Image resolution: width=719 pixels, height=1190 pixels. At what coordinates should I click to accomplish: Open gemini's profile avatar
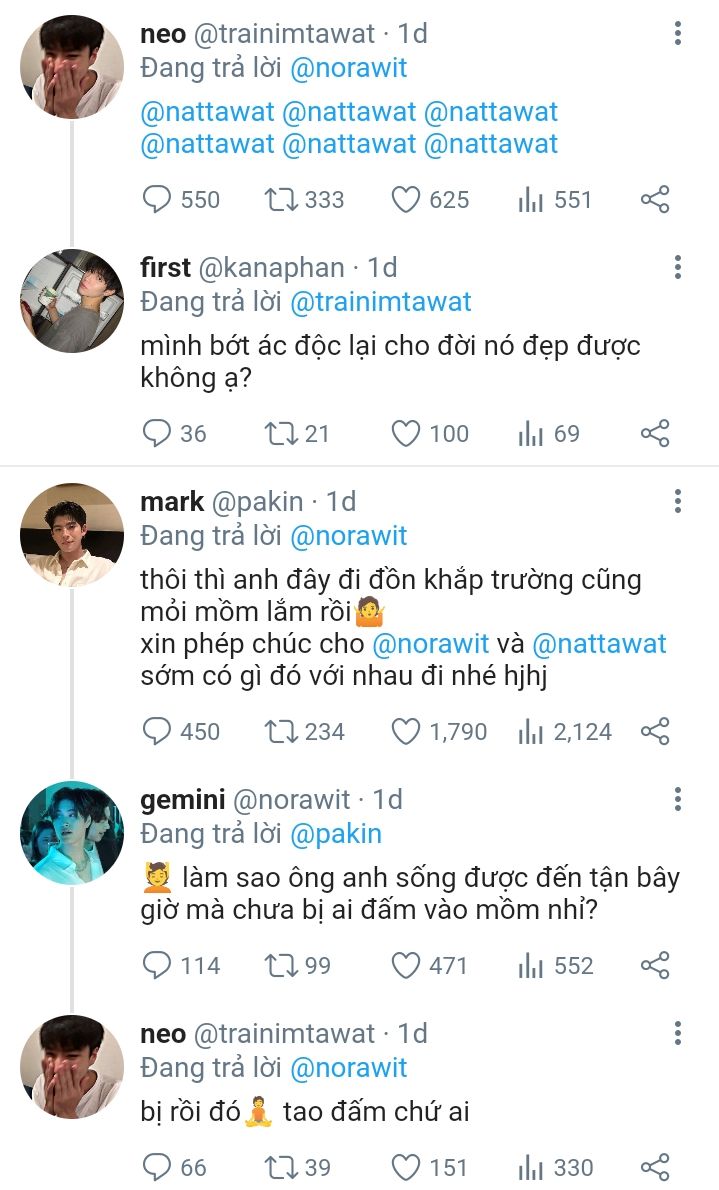click(72, 833)
